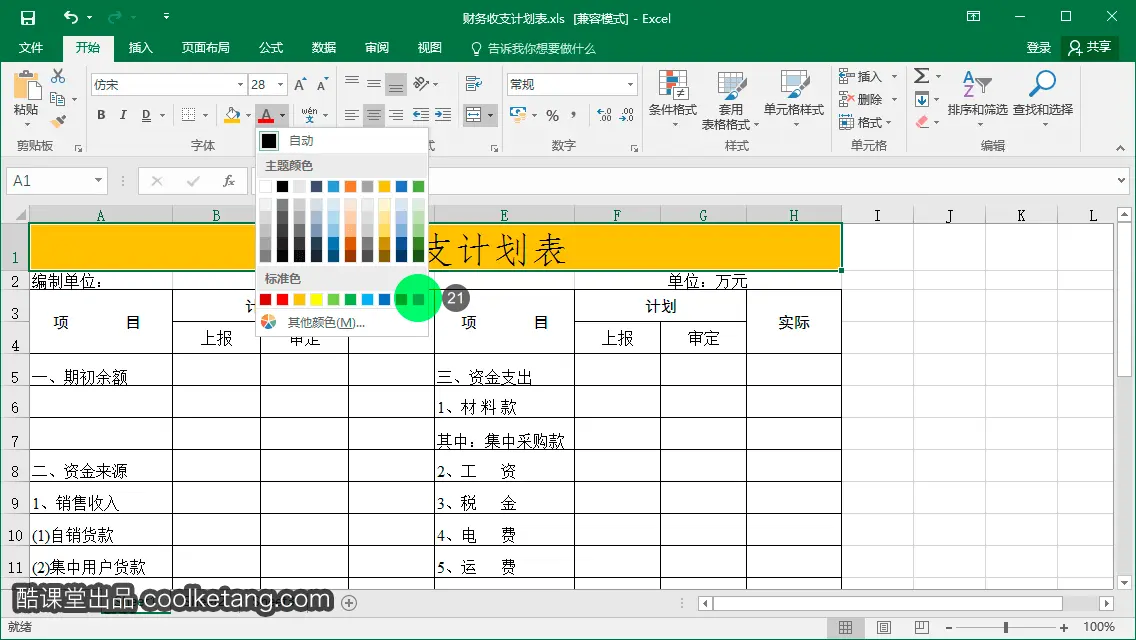The height and width of the screenshot is (640, 1136).
Task: Open Format as Table (套用表格格式)
Action: 730,100
